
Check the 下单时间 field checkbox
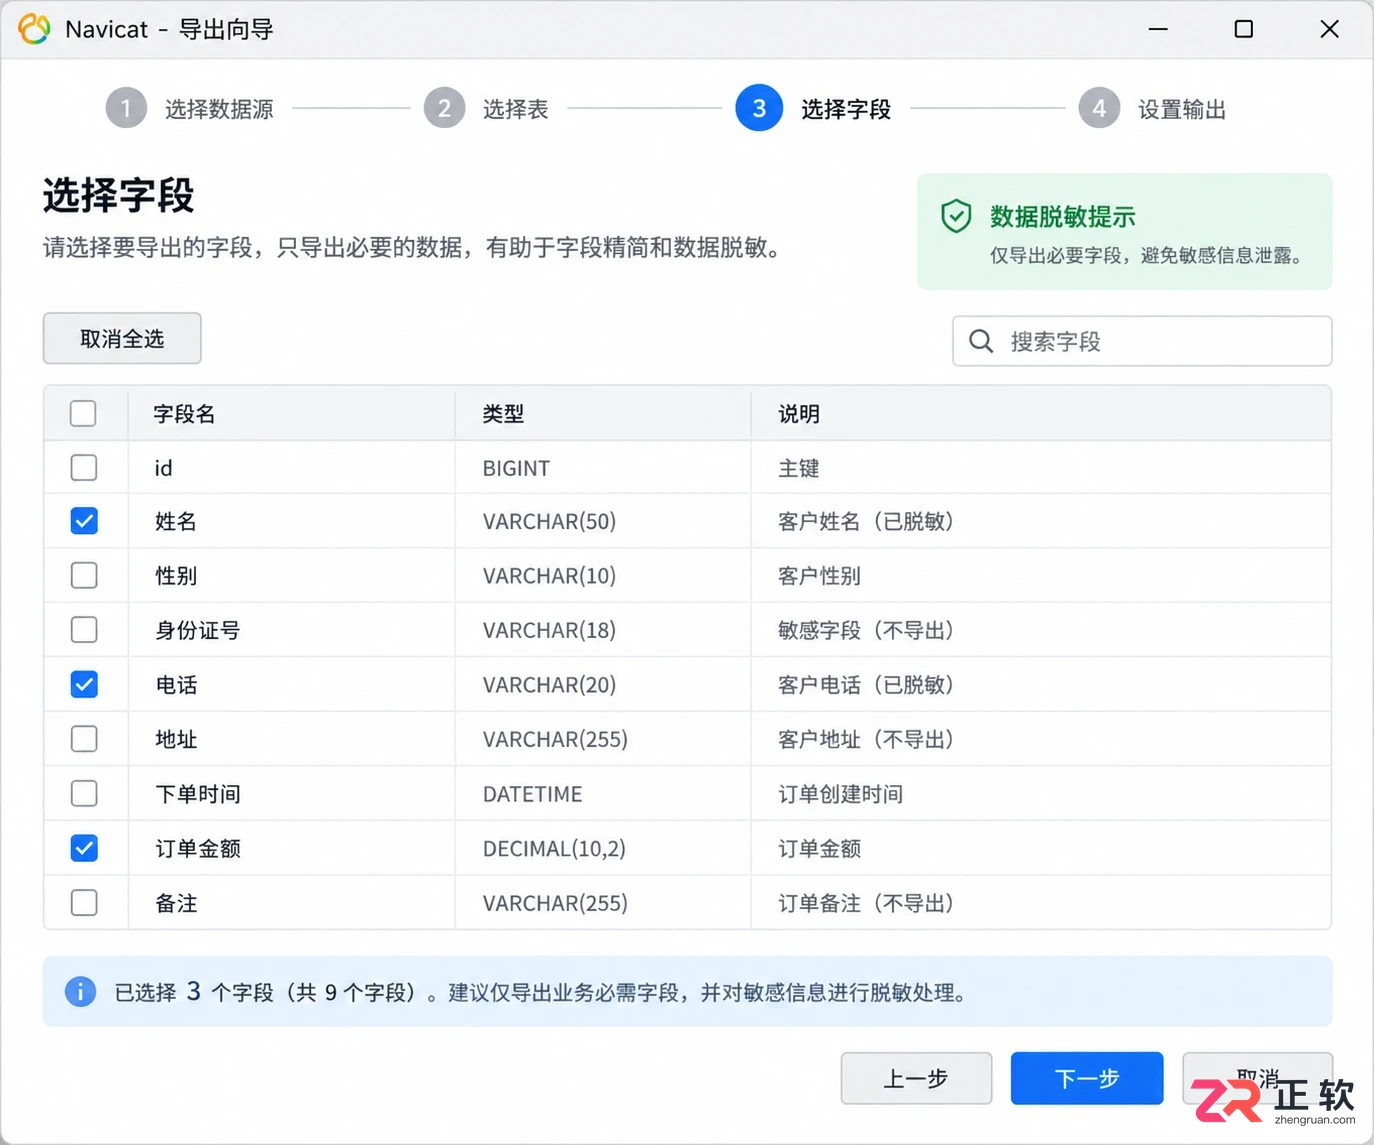pyautogui.click(x=84, y=794)
